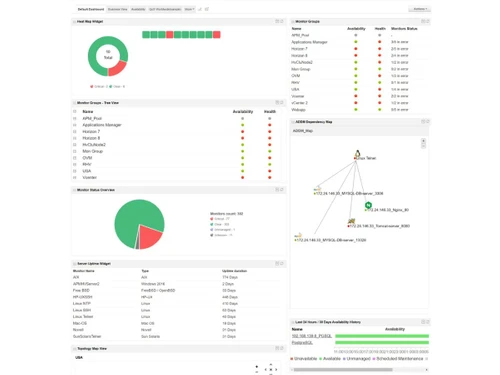This screenshot has width=500, height=375.
Task: Open the Actions dropdown menu
Action: pyautogui.click(x=420, y=9)
